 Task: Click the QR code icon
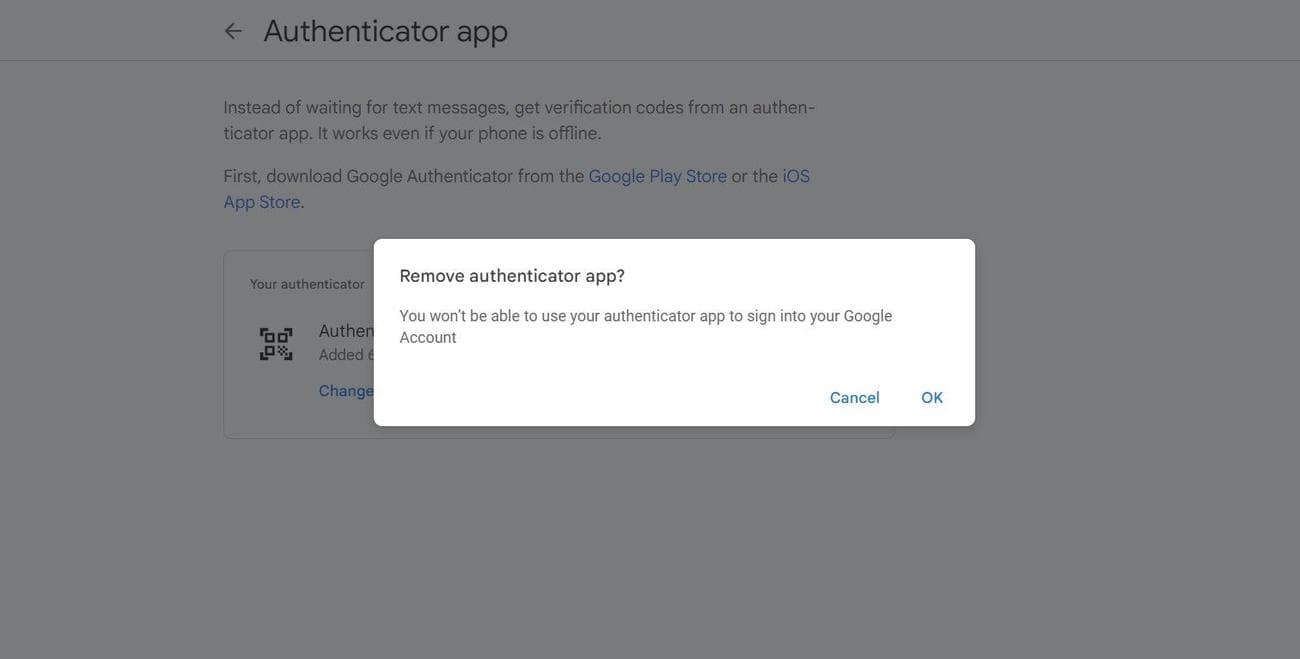(x=276, y=344)
